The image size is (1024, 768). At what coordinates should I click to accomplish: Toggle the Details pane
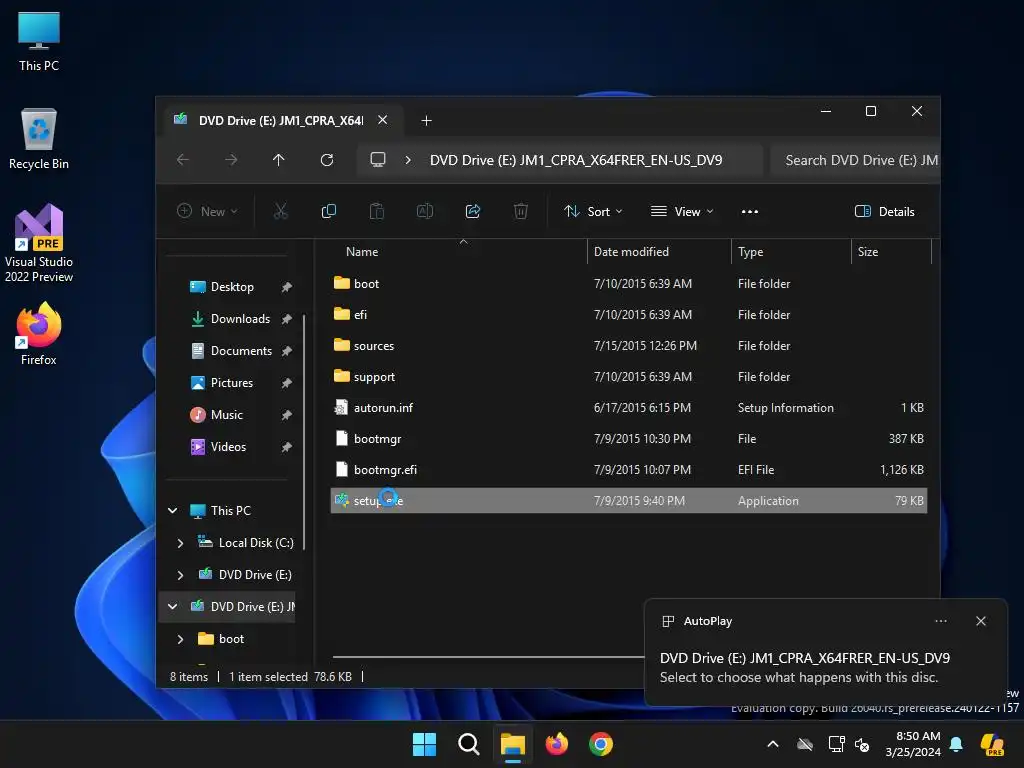point(885,211)
